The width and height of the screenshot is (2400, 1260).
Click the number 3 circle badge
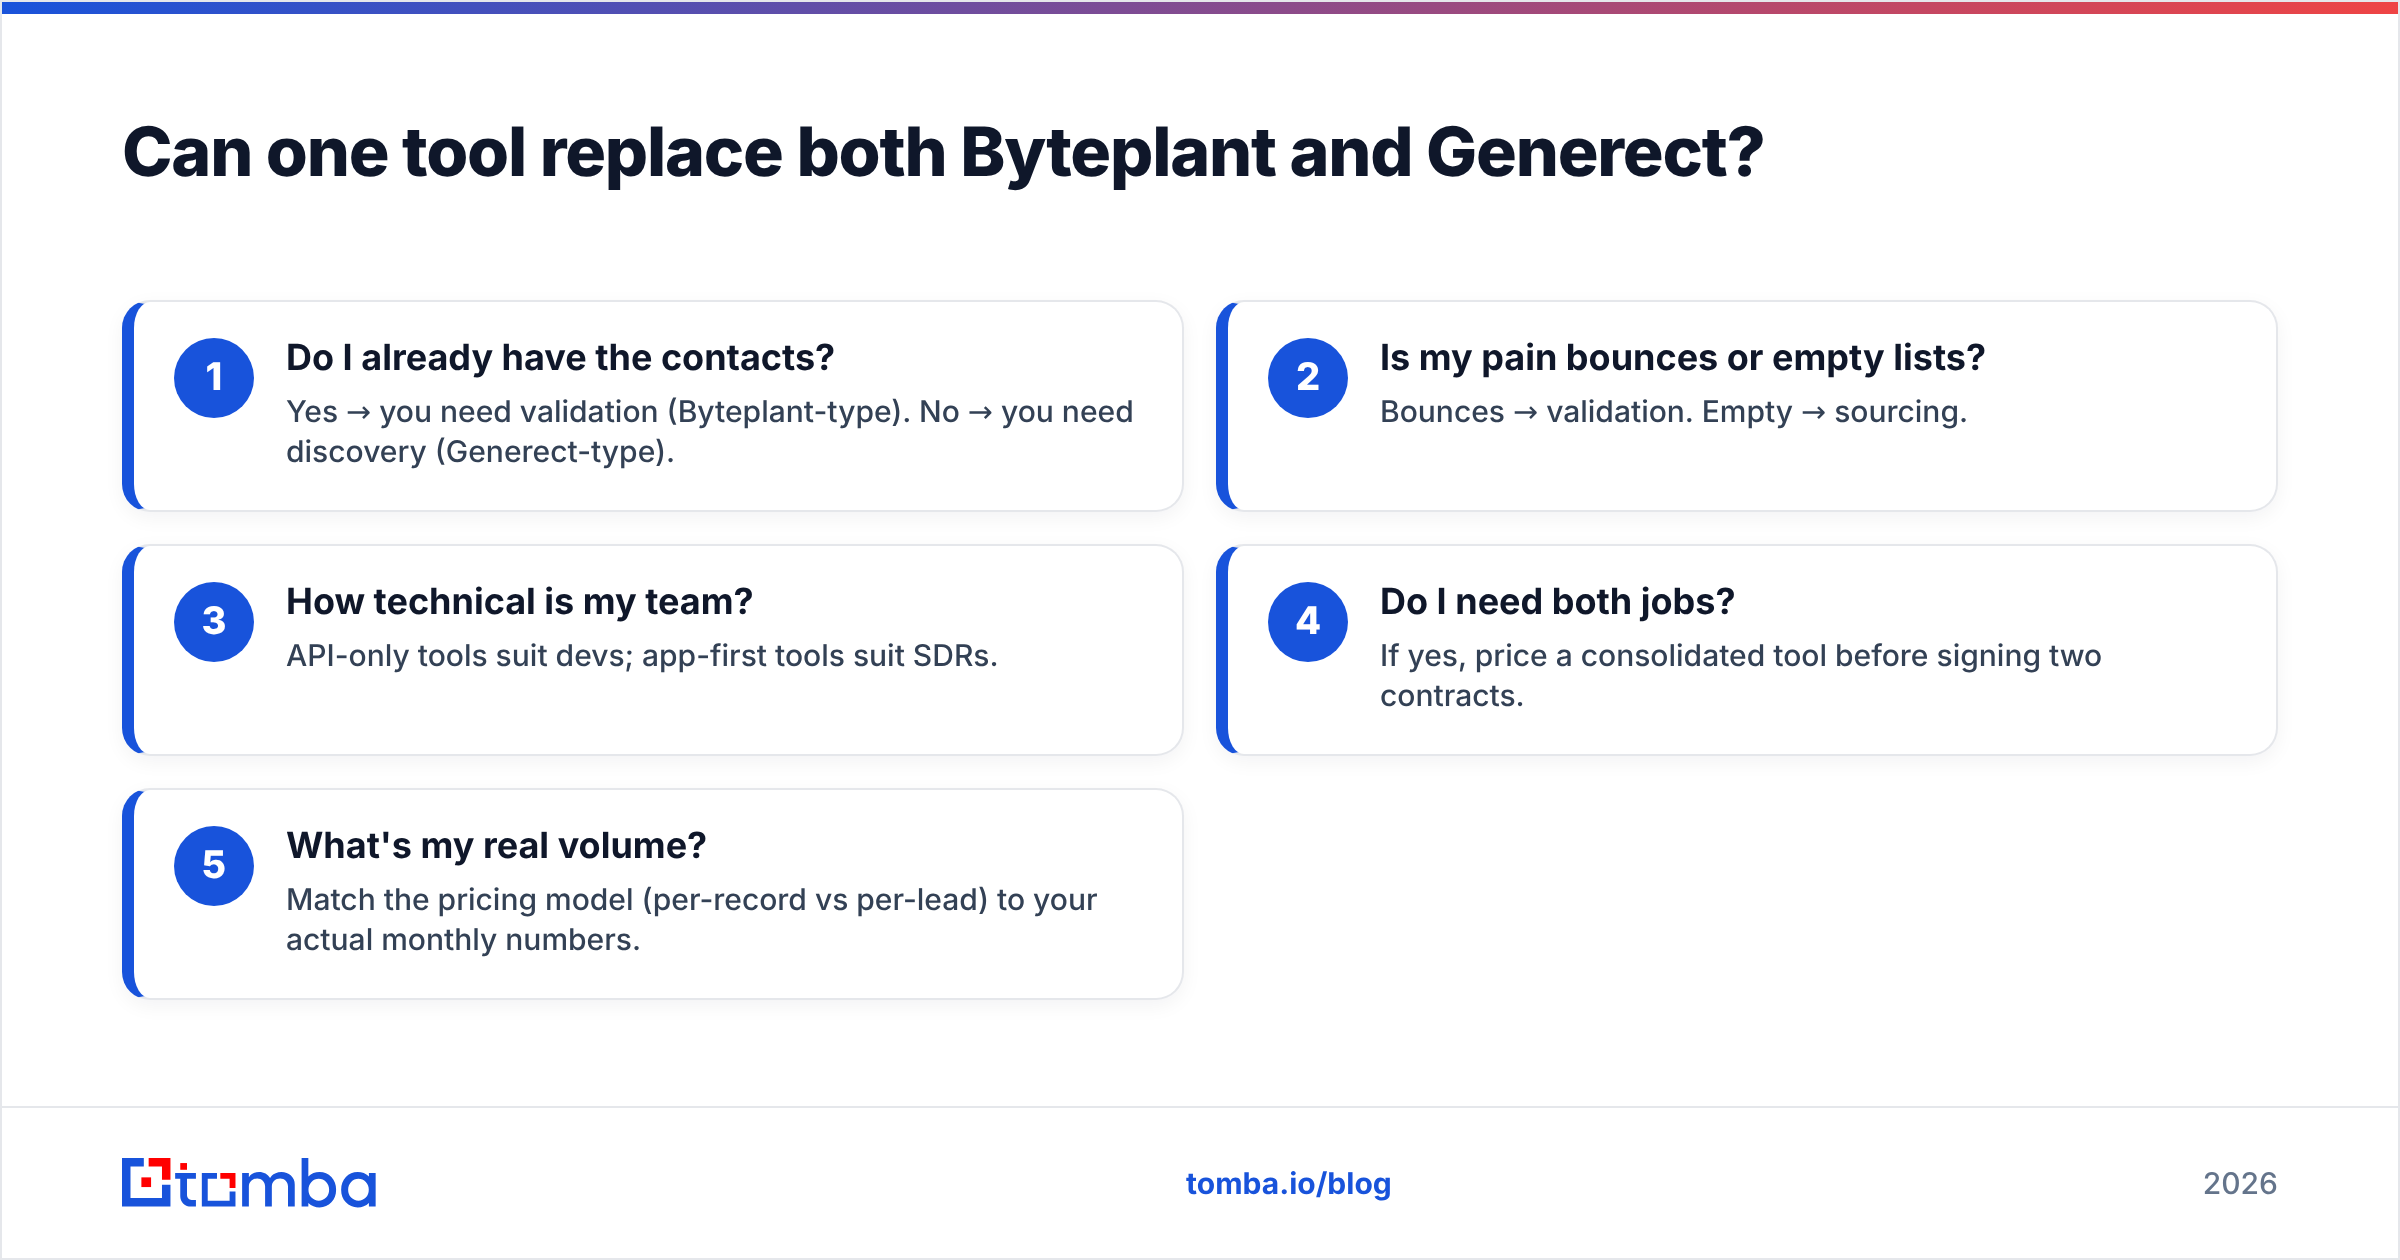point(214,622)
